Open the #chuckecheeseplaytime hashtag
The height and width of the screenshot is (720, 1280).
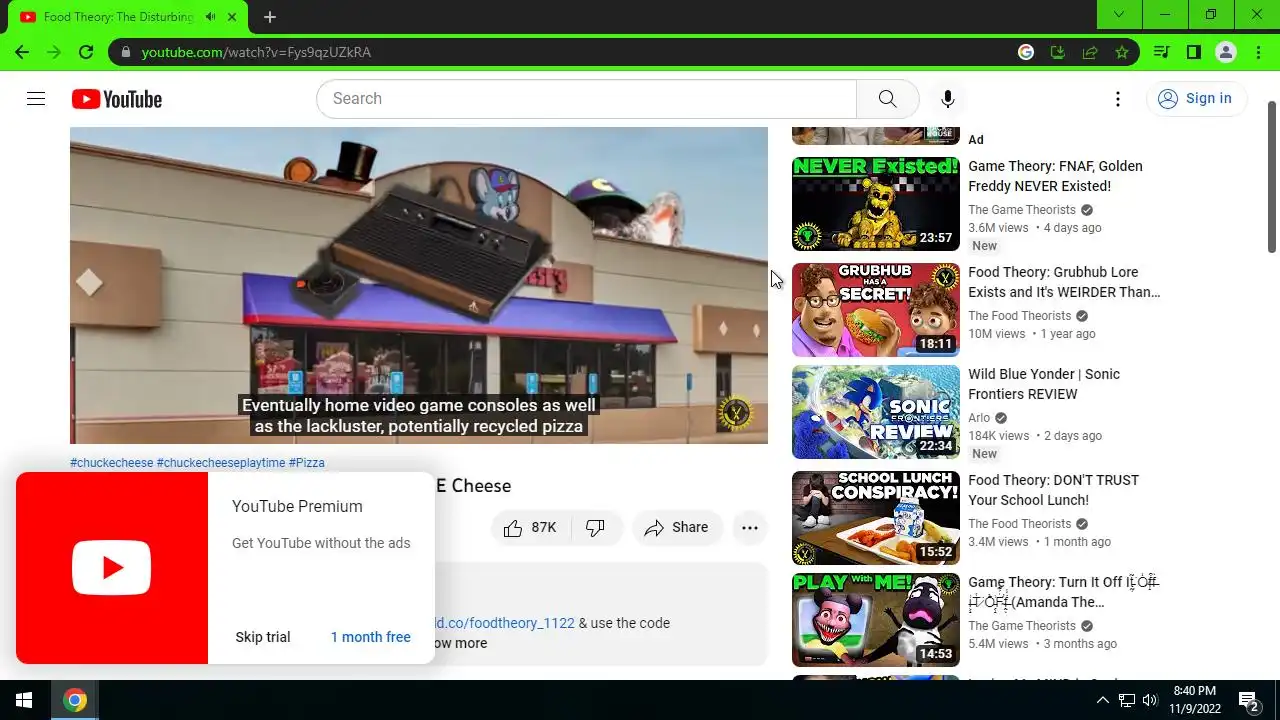coord(221,463)
